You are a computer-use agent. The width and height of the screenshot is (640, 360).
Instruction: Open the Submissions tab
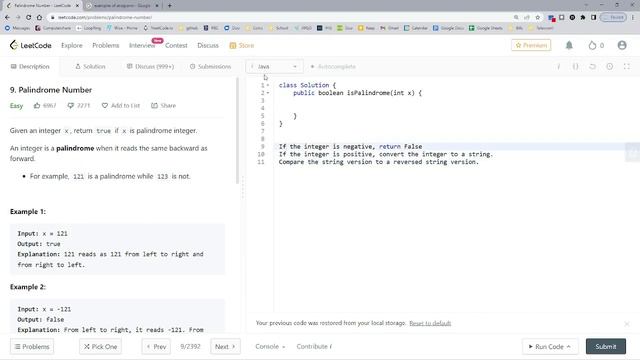(210, 67)
